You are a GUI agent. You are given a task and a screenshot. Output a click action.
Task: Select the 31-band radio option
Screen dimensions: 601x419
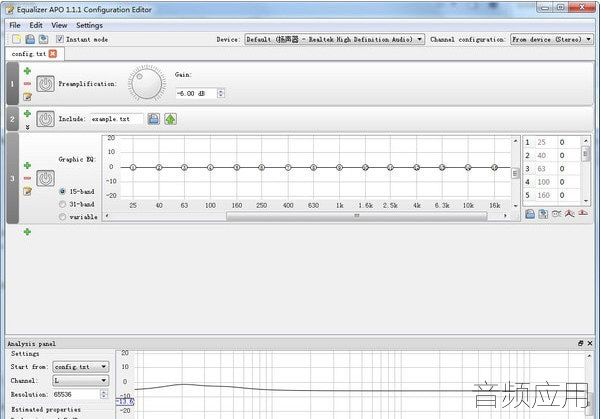click(62, 204)
